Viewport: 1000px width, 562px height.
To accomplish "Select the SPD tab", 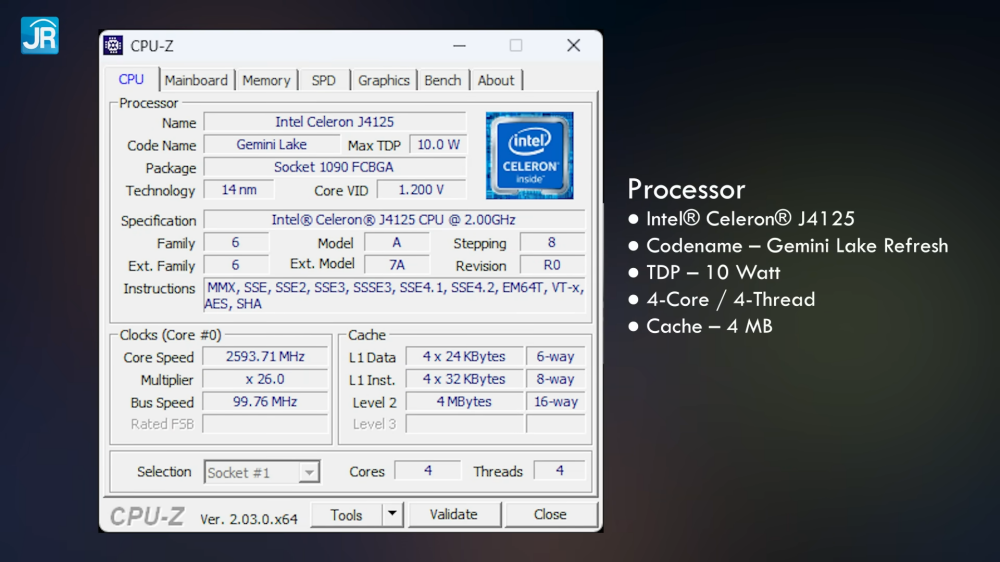I will pyautogui.click(x=323, y=80).
